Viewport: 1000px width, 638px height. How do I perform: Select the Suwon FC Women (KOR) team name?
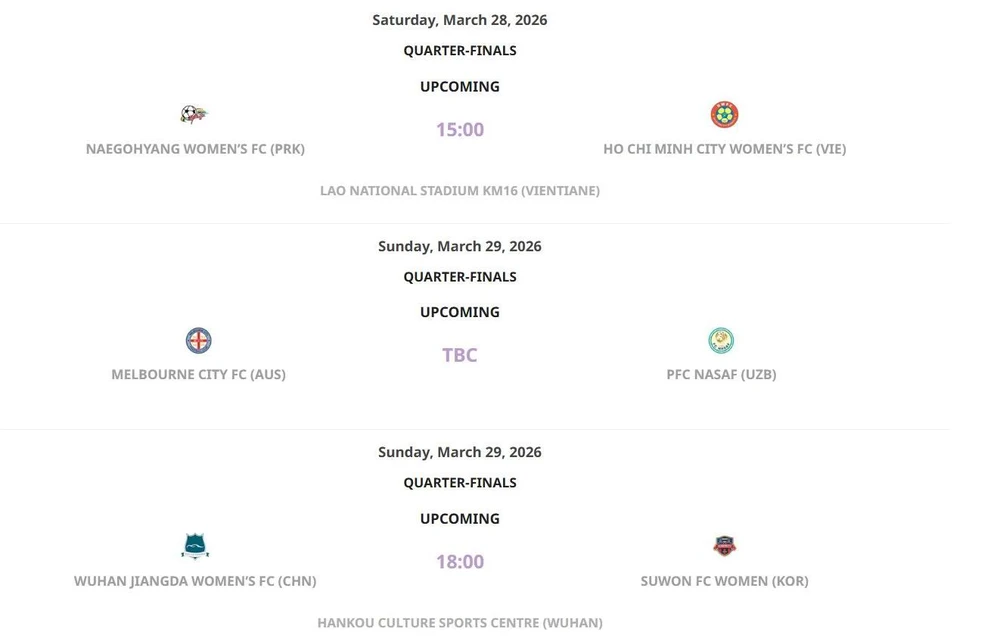tap(724, 581)
